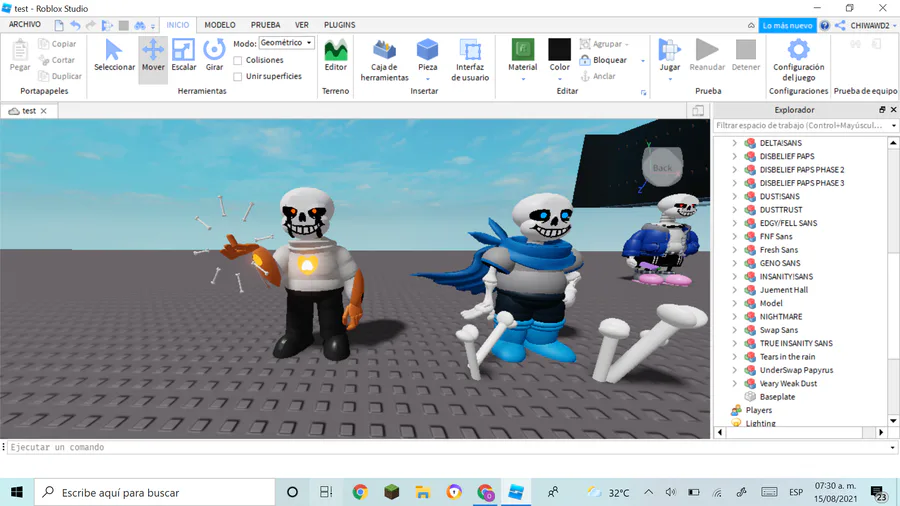Screen dimensions: 900x506
Task: Click Lo más nuevo button
Action: coord(788,25)
